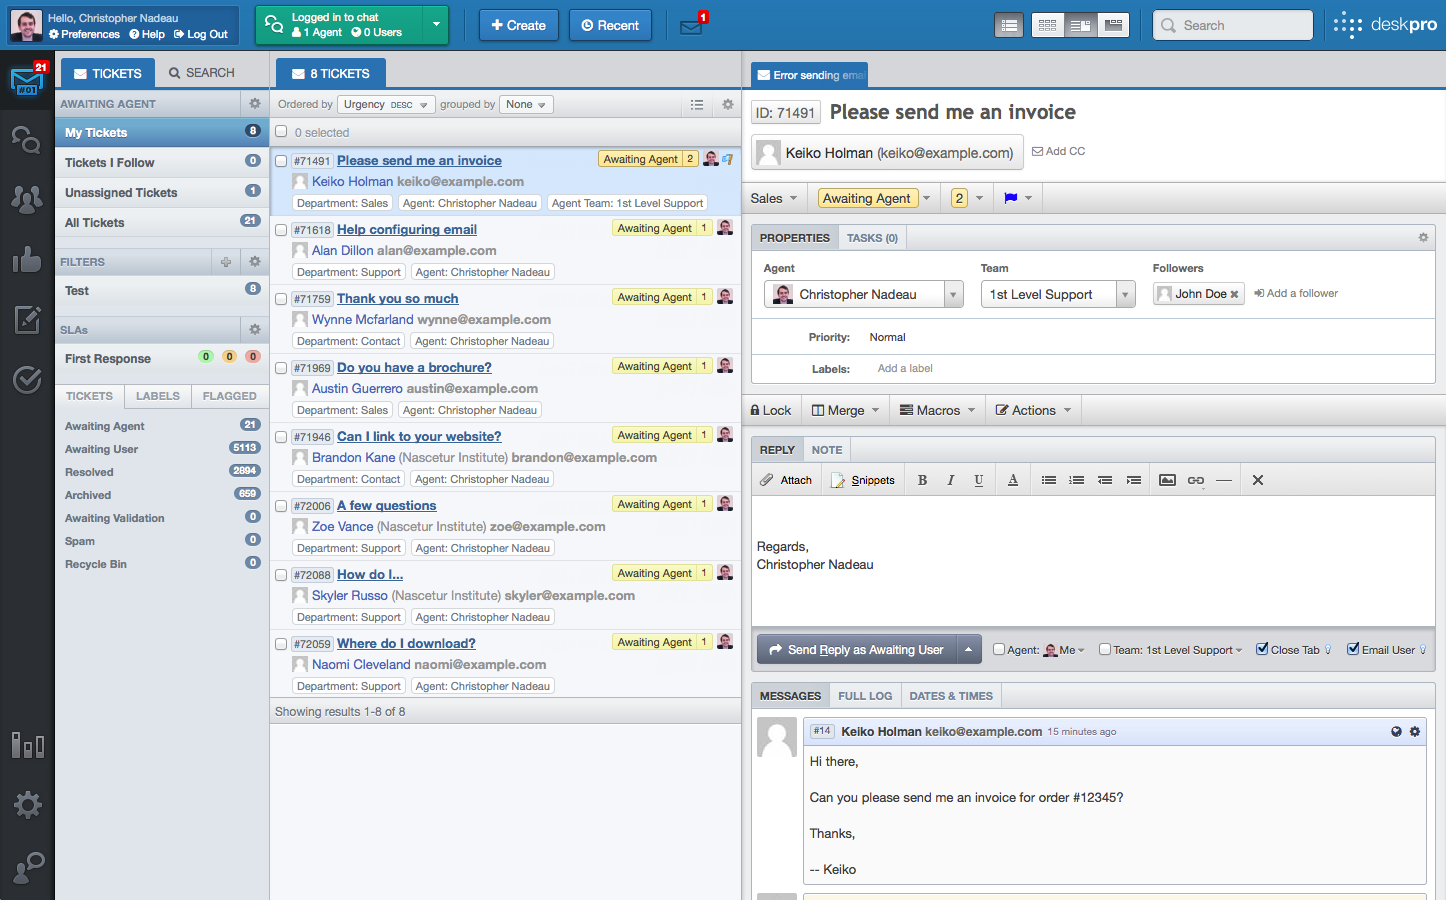Click Send Reply as Awaiting User button
This screenshot has width=1446, height=900.
coord(856,650)
